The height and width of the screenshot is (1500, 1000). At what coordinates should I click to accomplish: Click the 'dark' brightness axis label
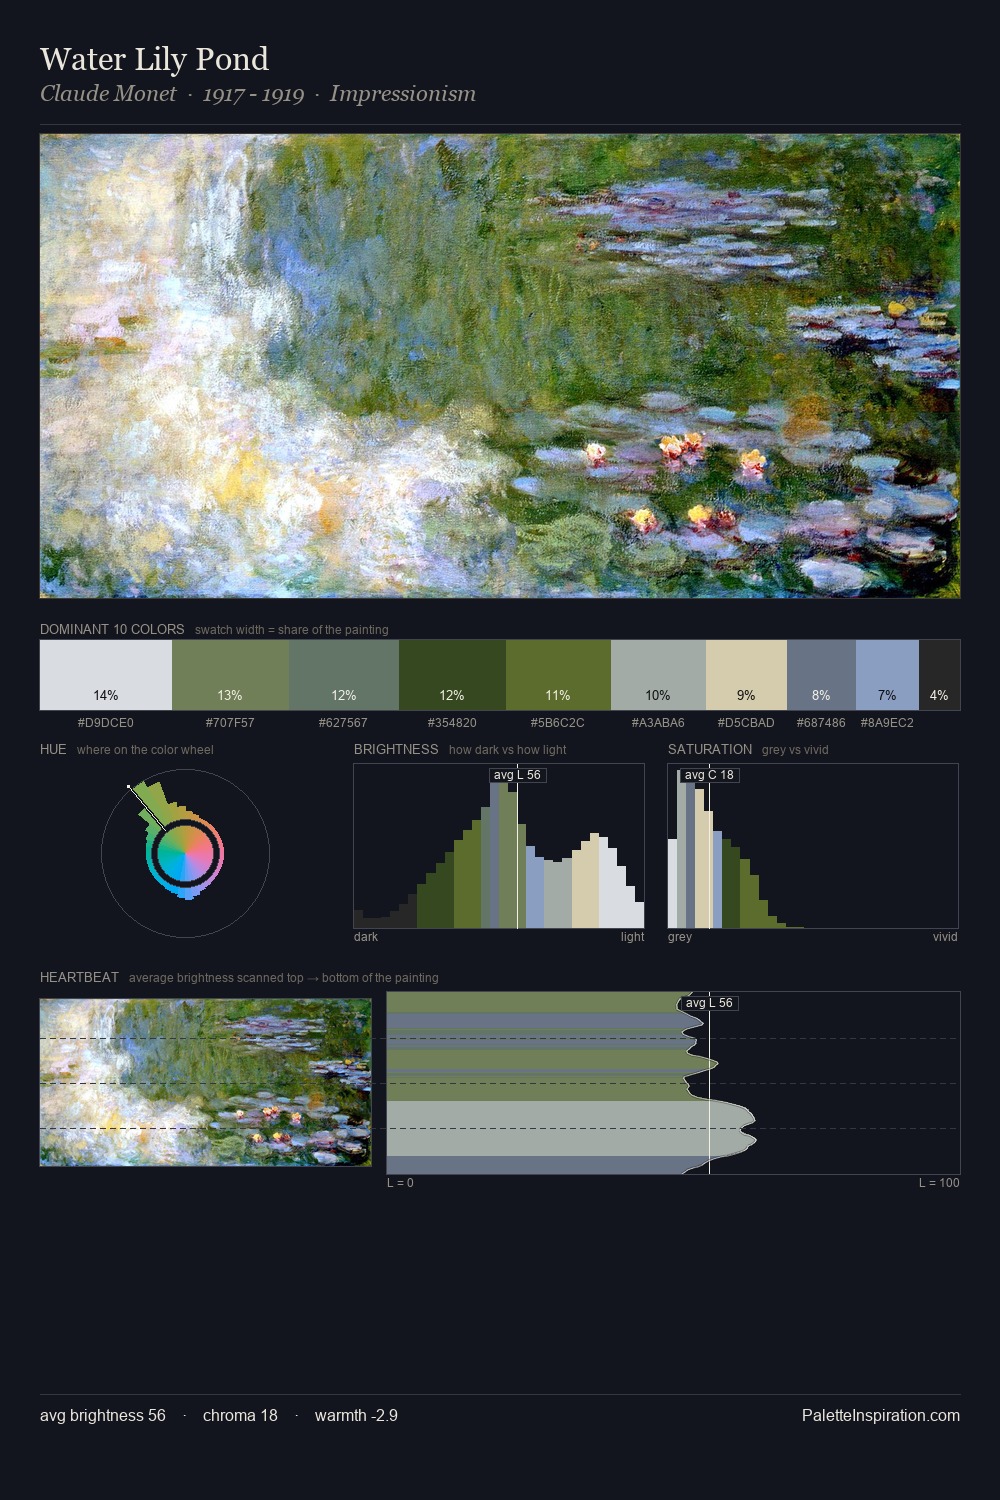point(366,937)
